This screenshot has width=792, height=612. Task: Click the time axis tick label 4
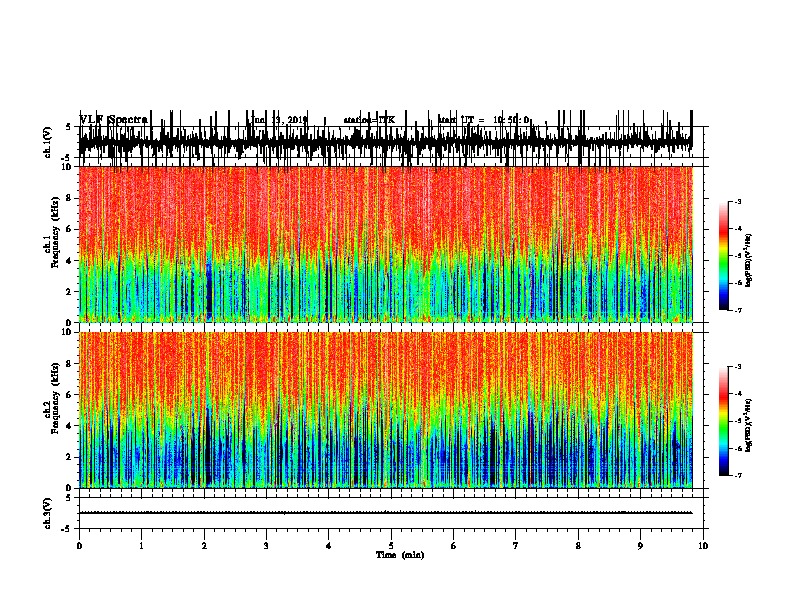329,546
